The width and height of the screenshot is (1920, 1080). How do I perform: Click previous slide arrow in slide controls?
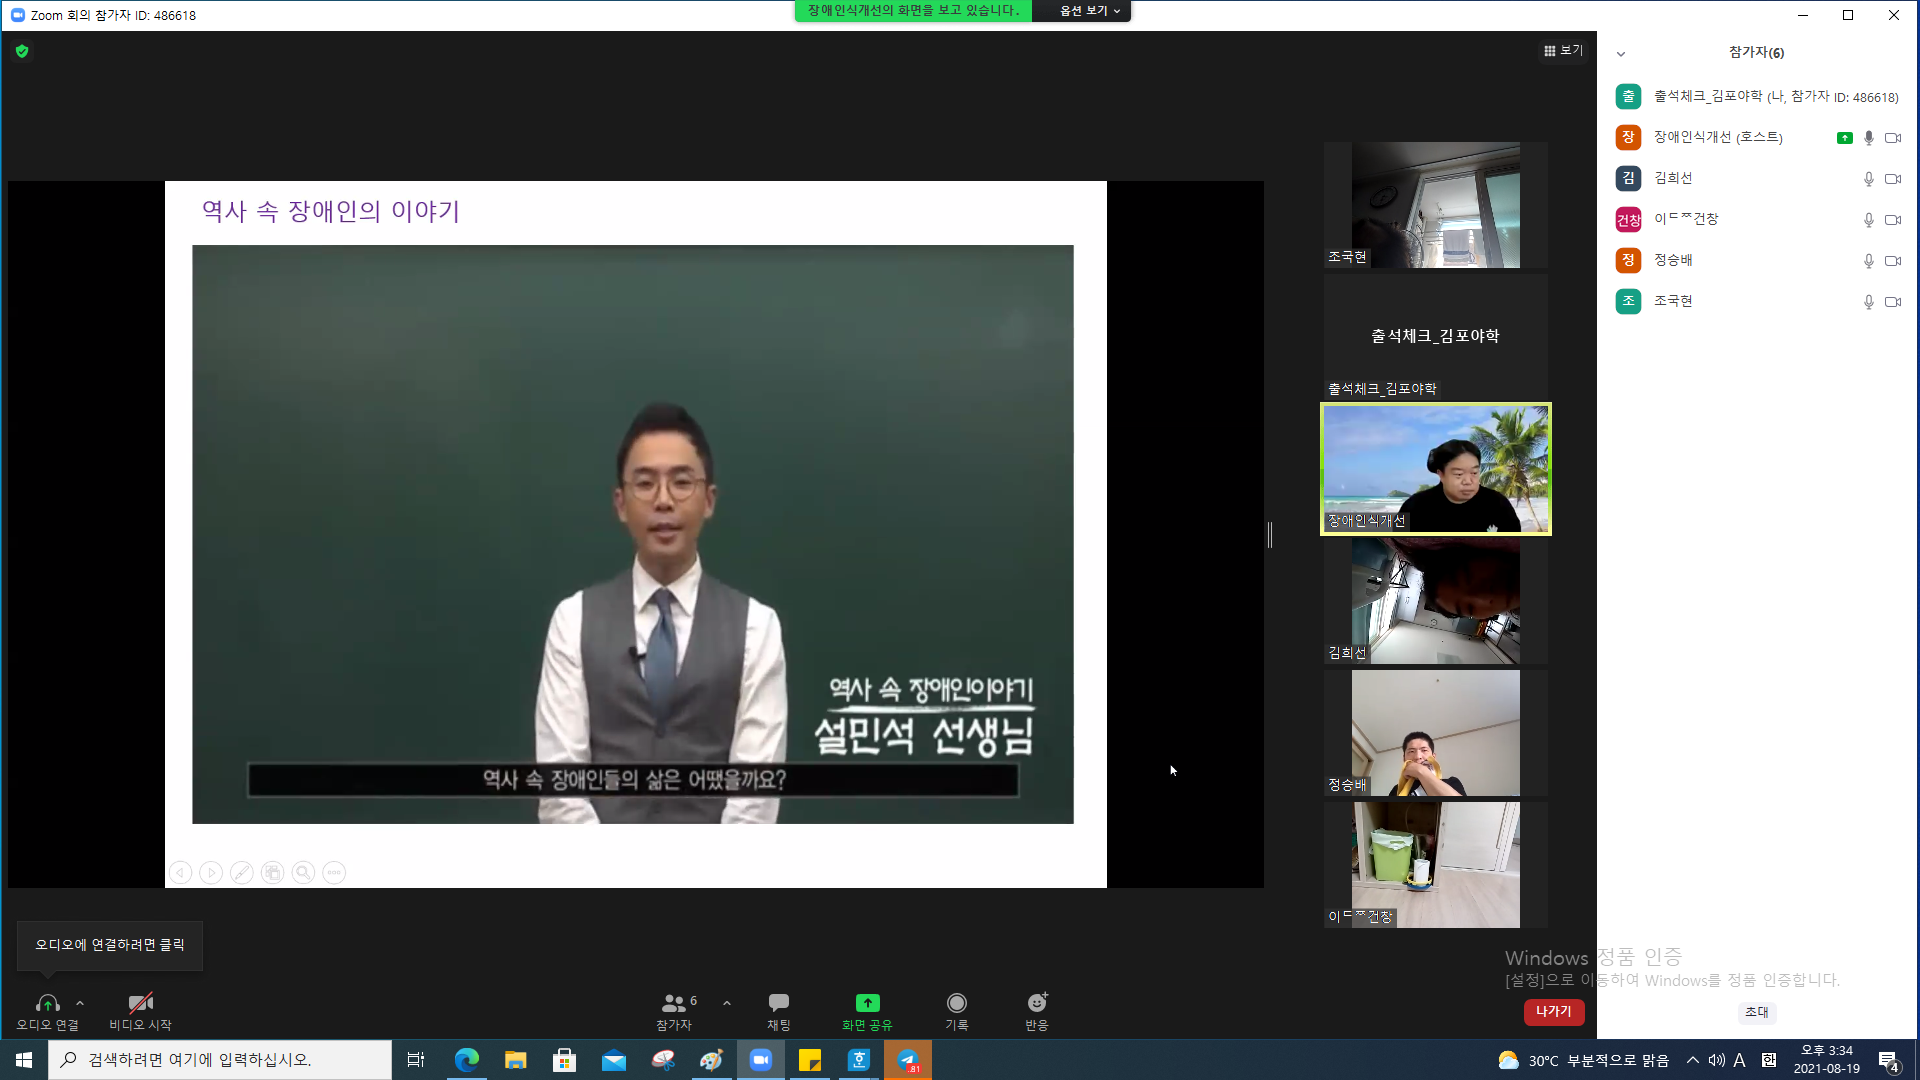tap(180, 873)
